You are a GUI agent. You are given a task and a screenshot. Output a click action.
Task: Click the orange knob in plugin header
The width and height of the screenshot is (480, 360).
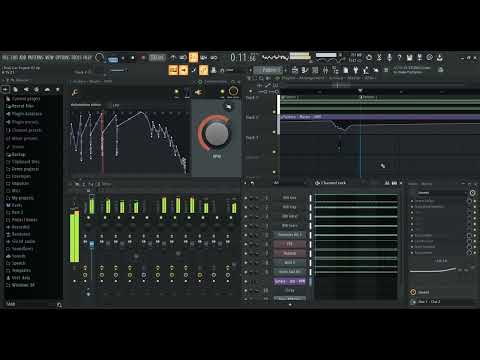tap(233, 91)
